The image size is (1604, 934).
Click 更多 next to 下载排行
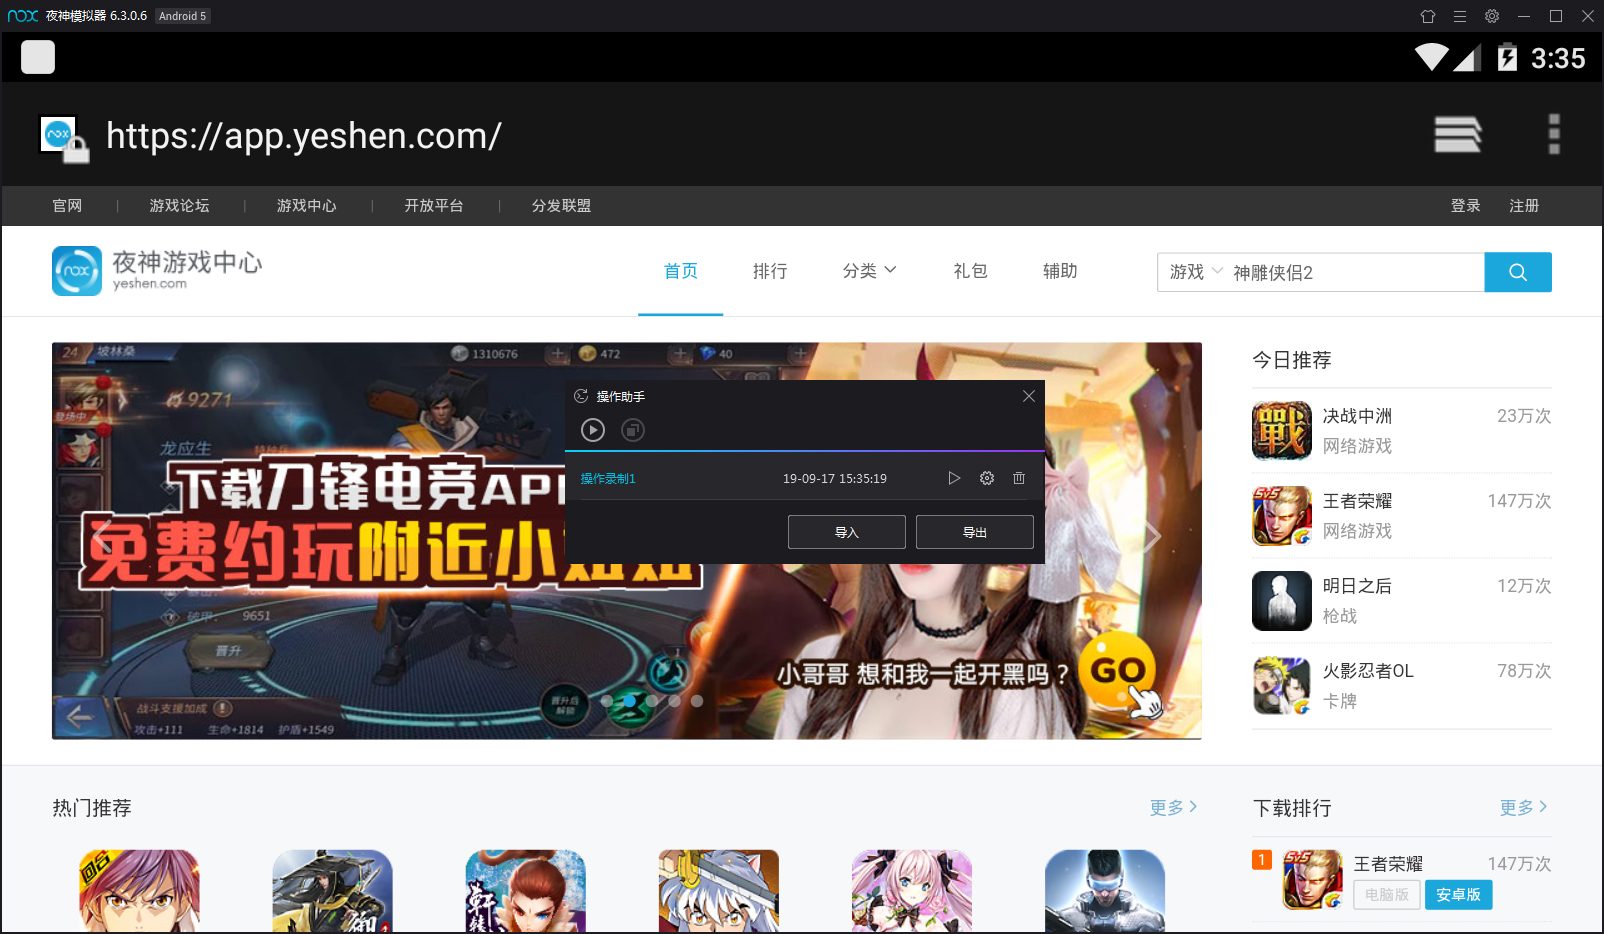[1523, 807]
